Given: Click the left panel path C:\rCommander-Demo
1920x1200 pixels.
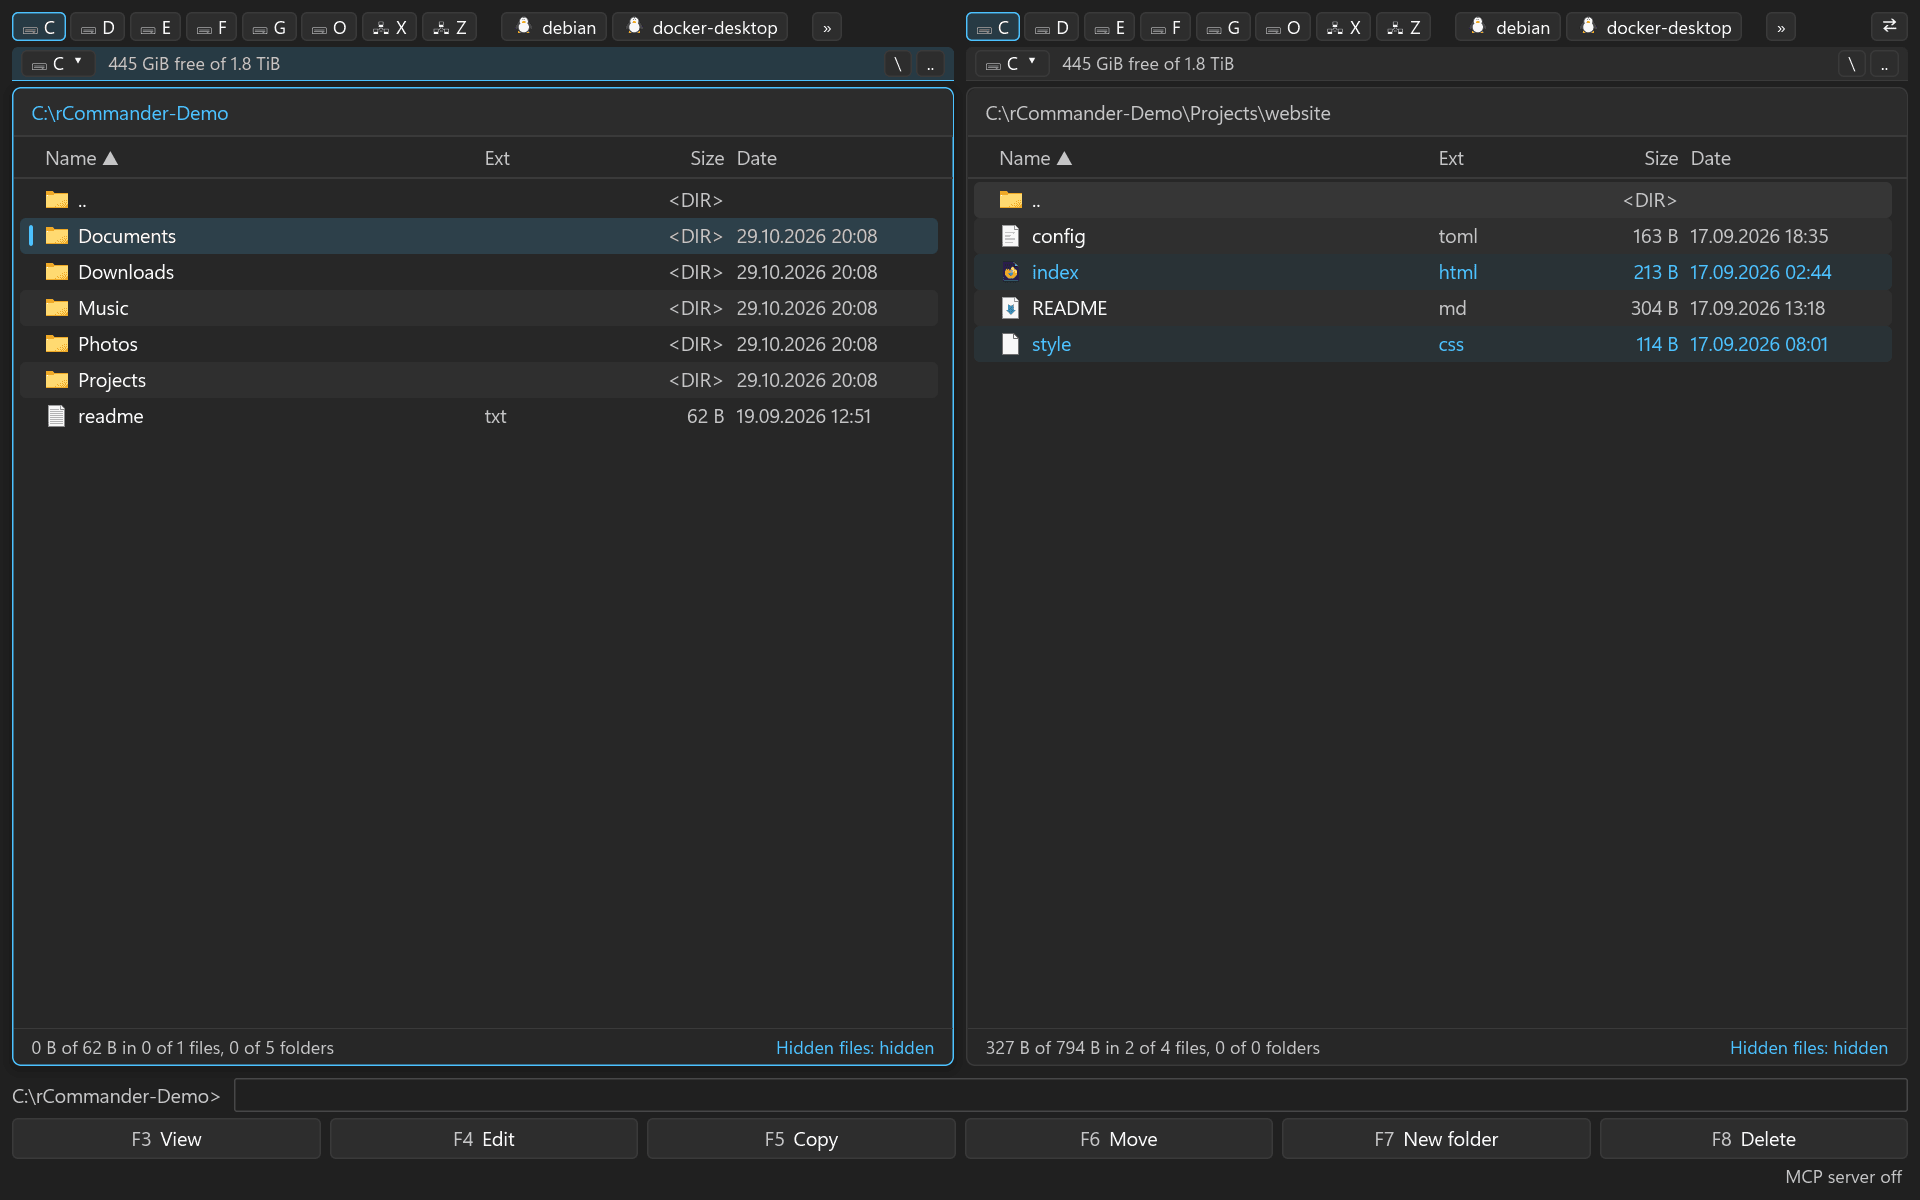Looking at the screenshot, I should pos(130,113).
